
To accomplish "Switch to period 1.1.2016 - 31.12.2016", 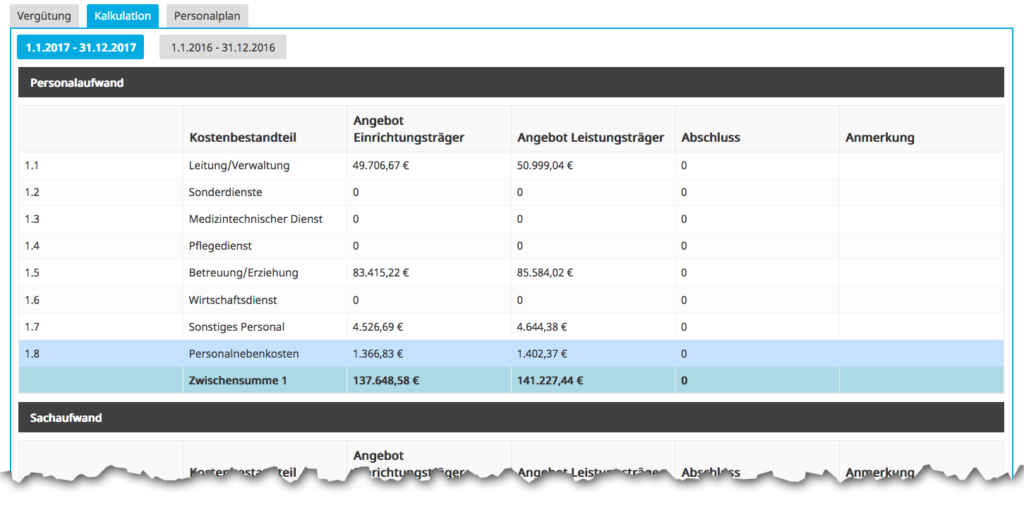I will (x=222, y=47).
